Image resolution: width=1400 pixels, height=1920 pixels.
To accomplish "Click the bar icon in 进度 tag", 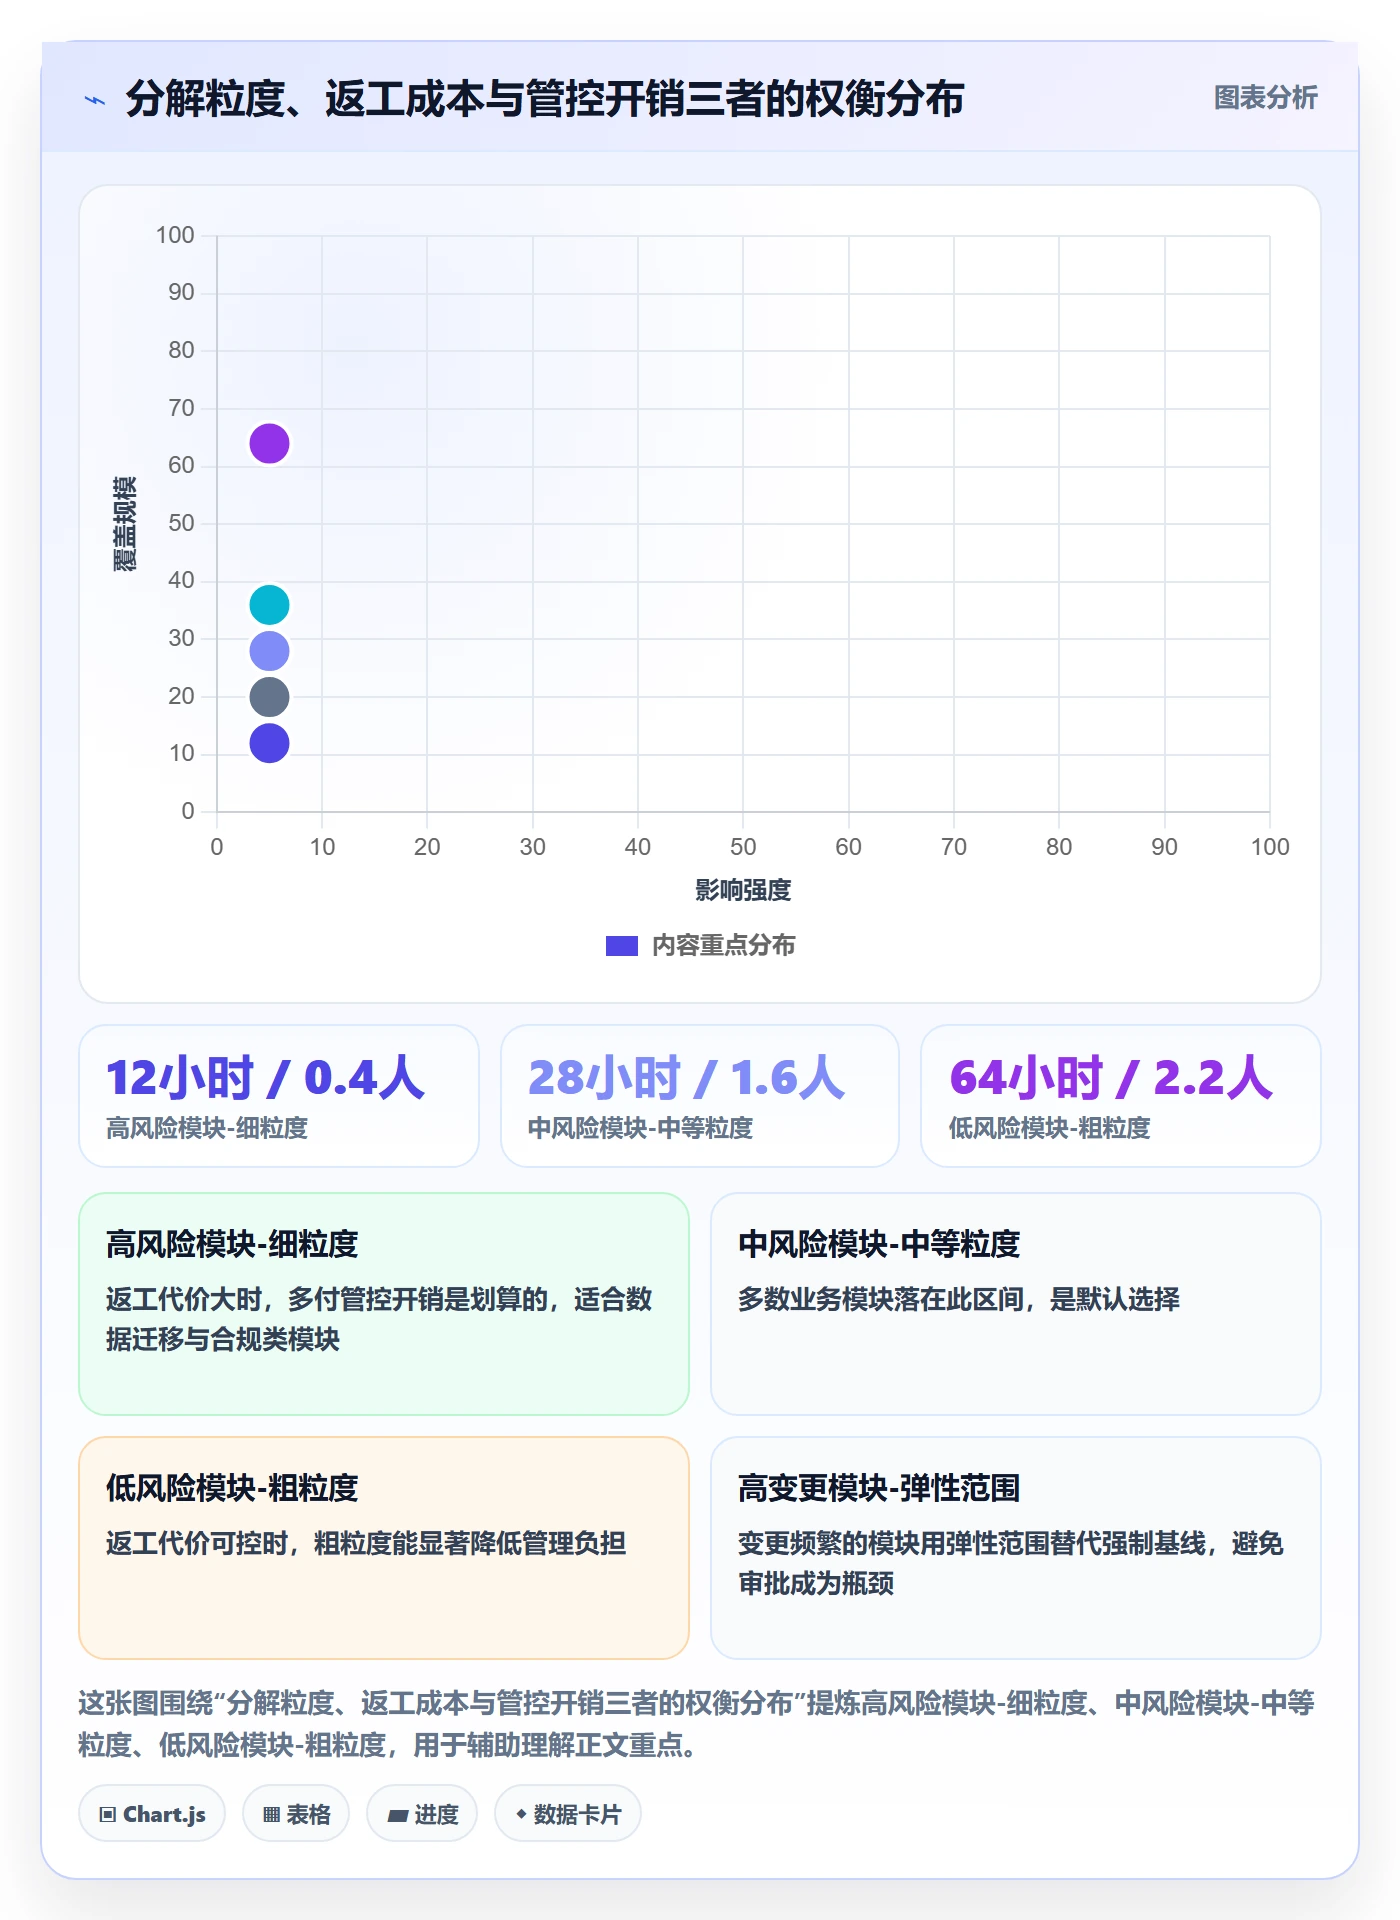I will click(x=398, y=1815).
